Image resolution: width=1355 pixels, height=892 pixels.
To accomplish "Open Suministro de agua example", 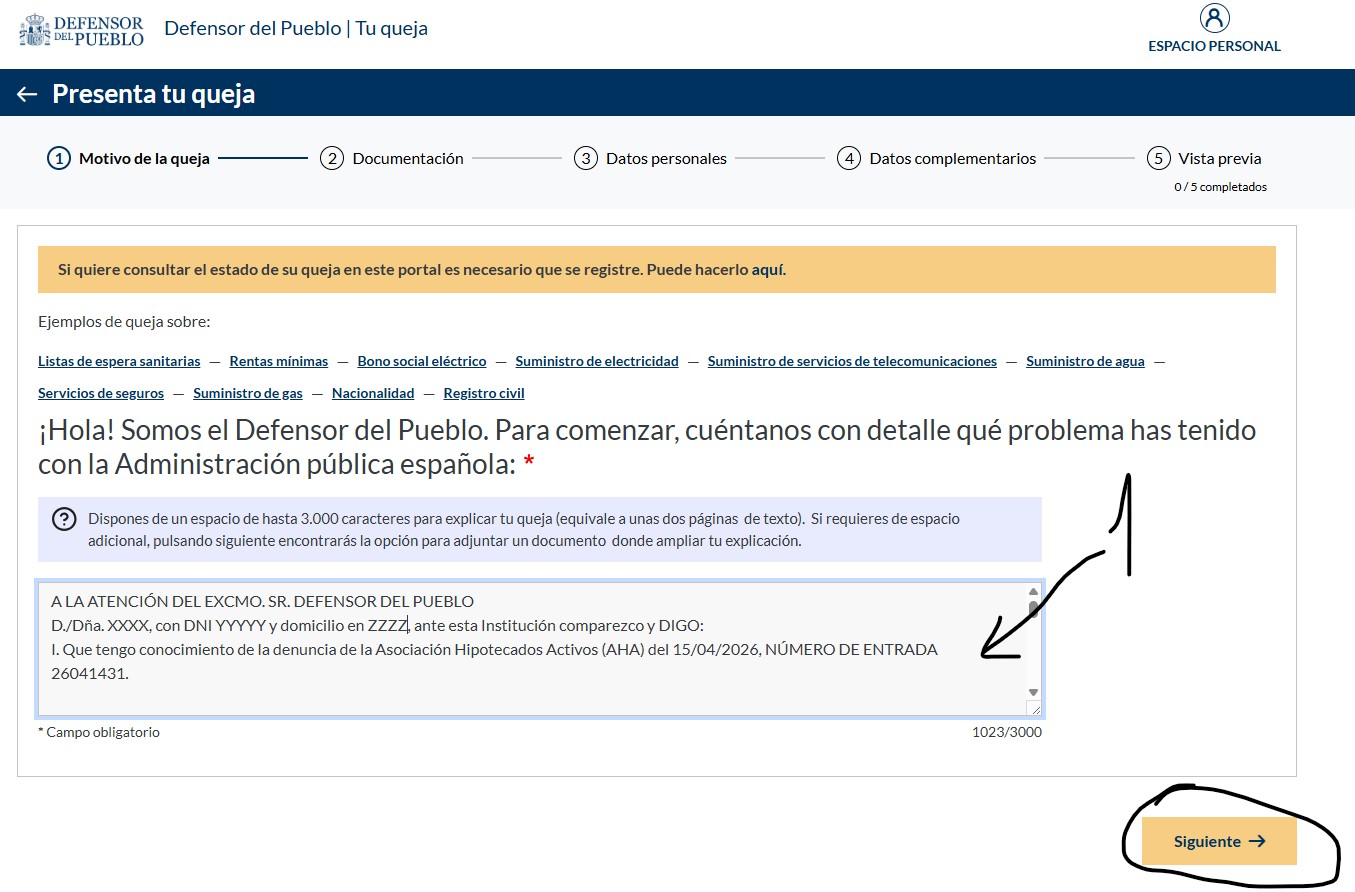I will pyautogui.click(x=1085, y=361).
